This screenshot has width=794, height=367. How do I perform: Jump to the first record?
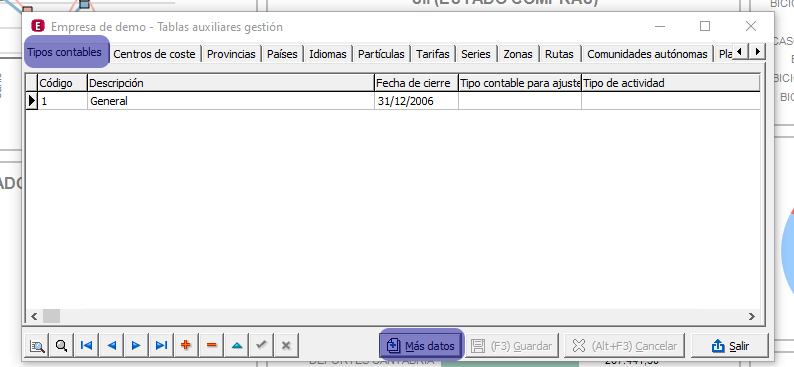tap(87, 346)
